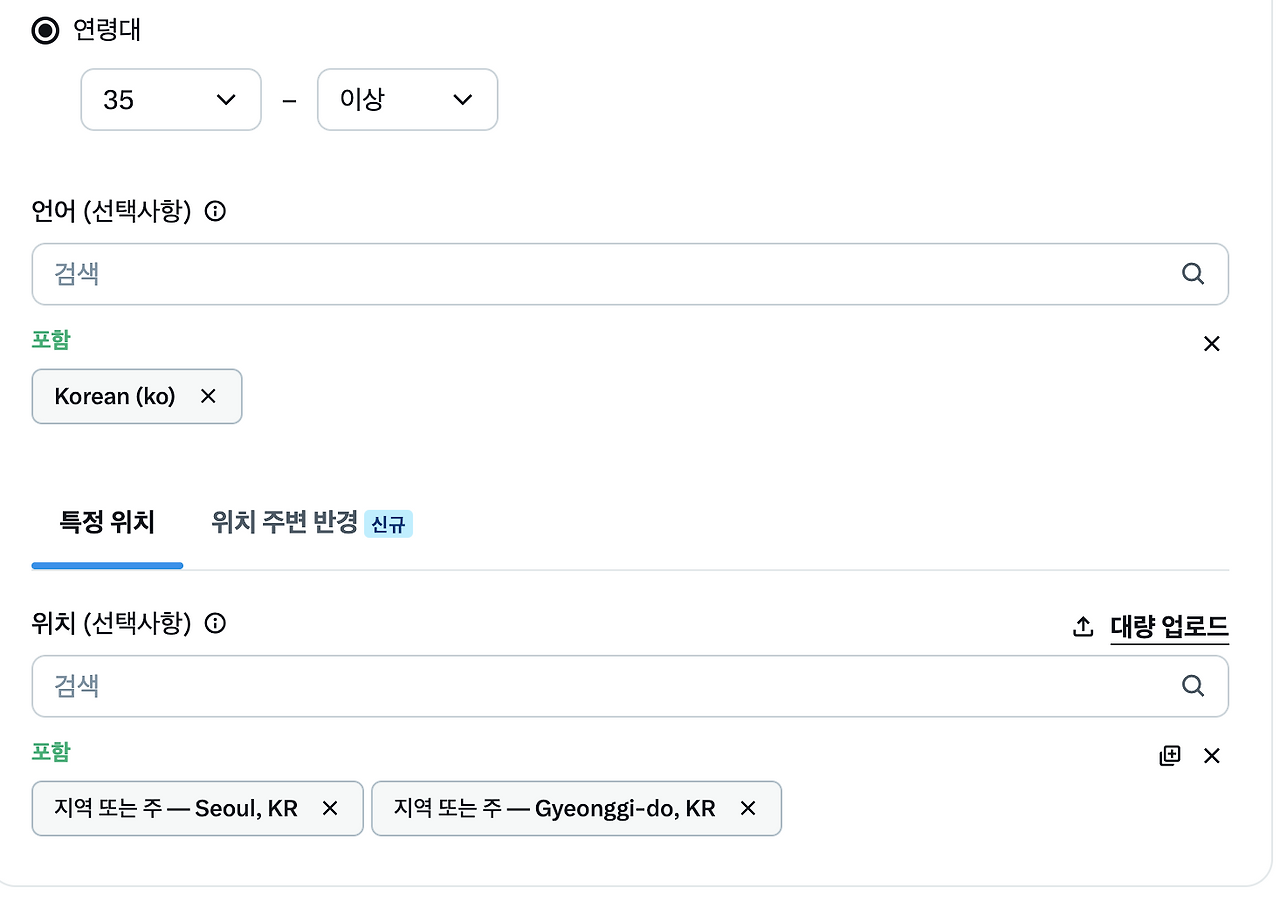Click the 대량 업로드 link
The image size is (1280, 908).
[x=1169, y=625]
